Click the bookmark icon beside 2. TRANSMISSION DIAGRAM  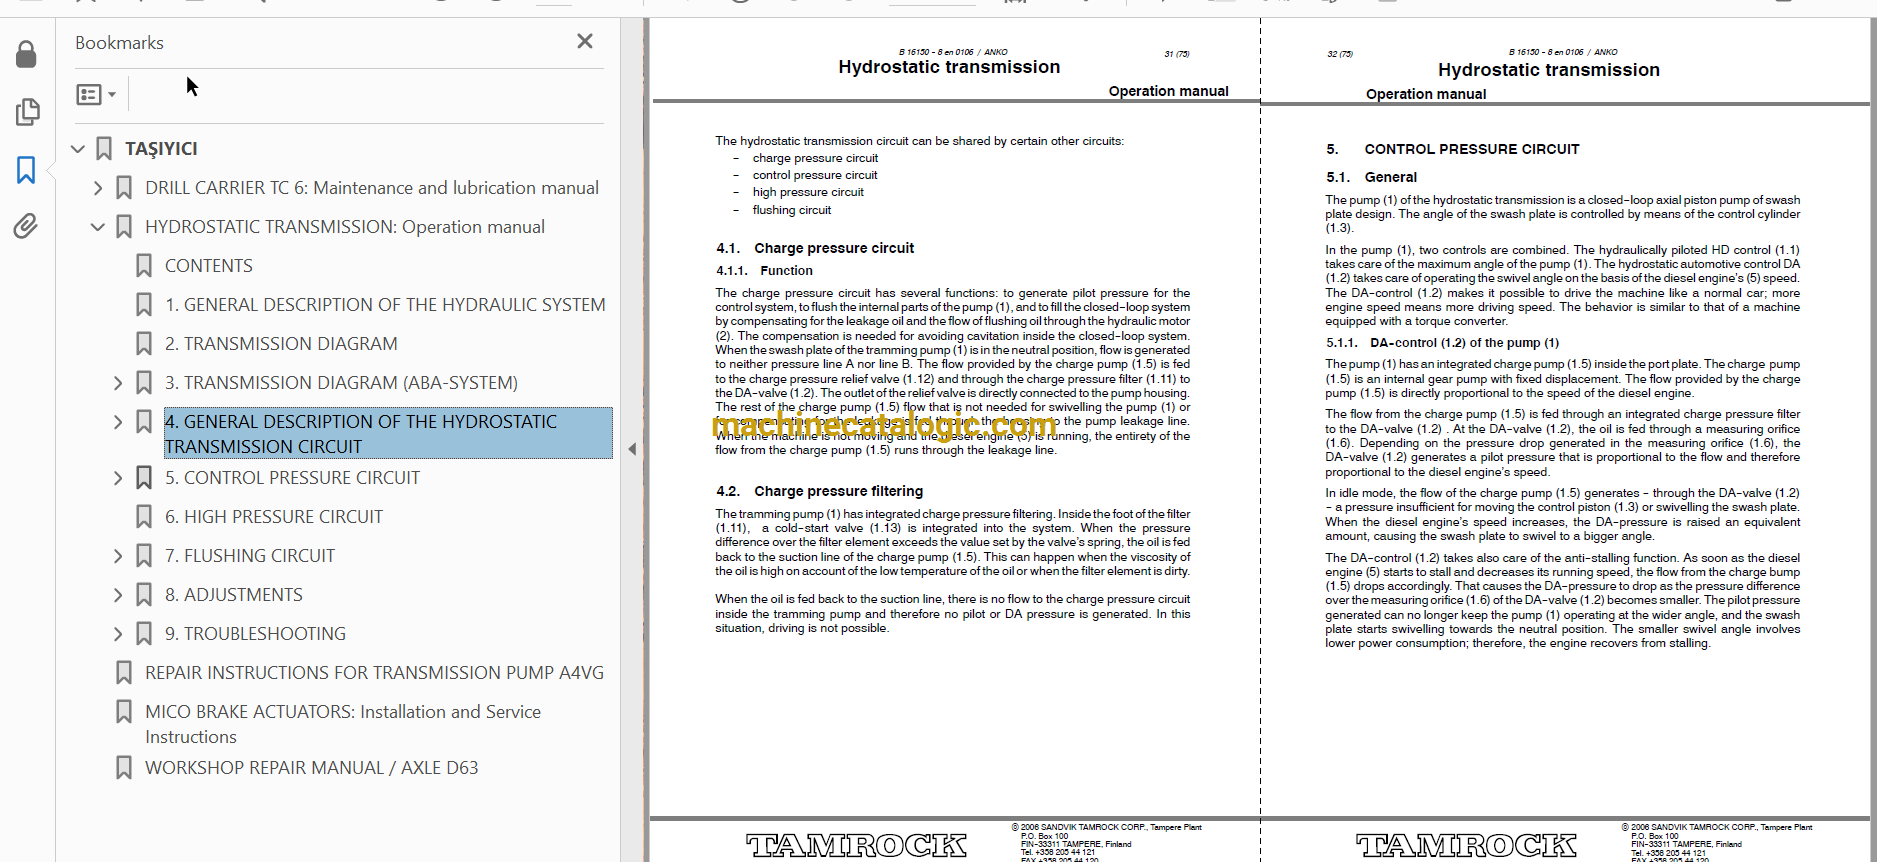coord(144,344)
